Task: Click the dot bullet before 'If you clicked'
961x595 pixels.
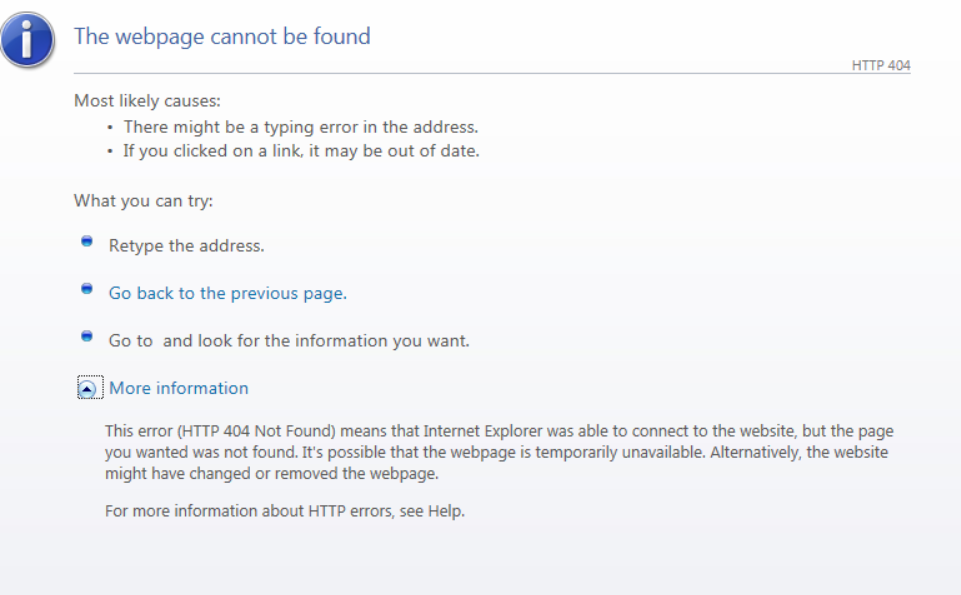Action: [110, 151]
